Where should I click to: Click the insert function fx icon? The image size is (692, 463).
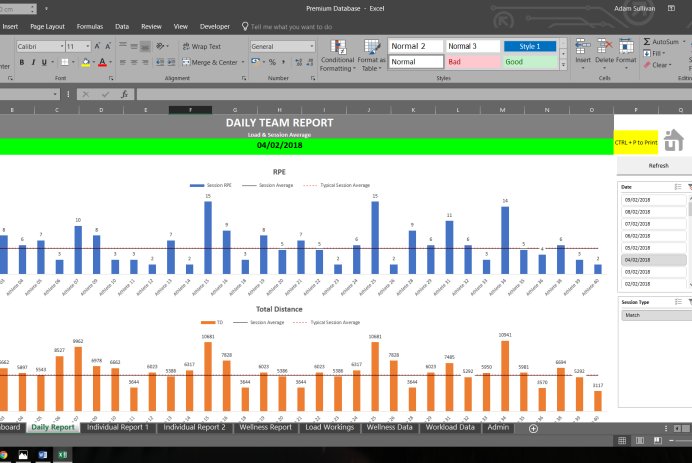125,94
